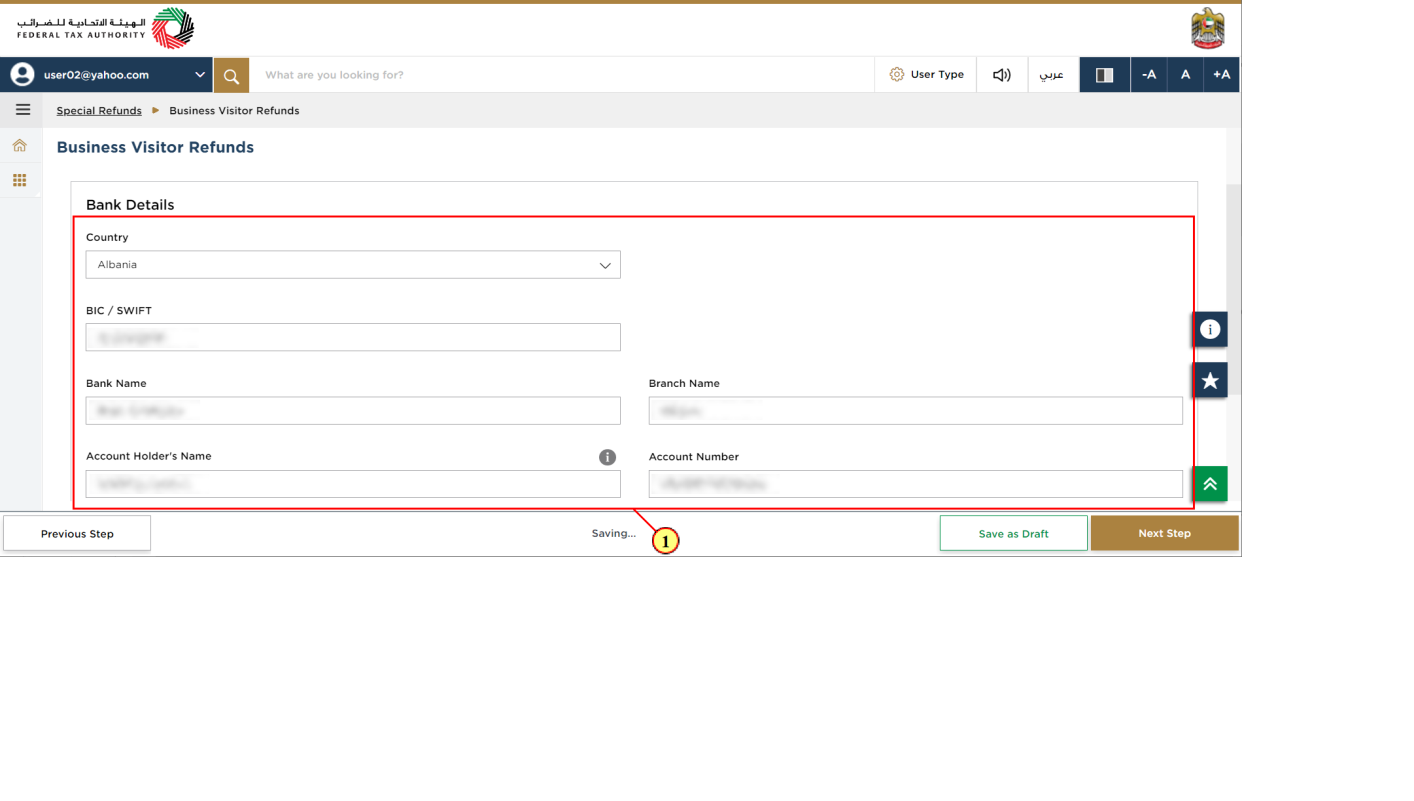Viewport: 1414px width, 801px height.
Task: Open the Special Refunds breadcrumb link
Action: pos(99,111)
